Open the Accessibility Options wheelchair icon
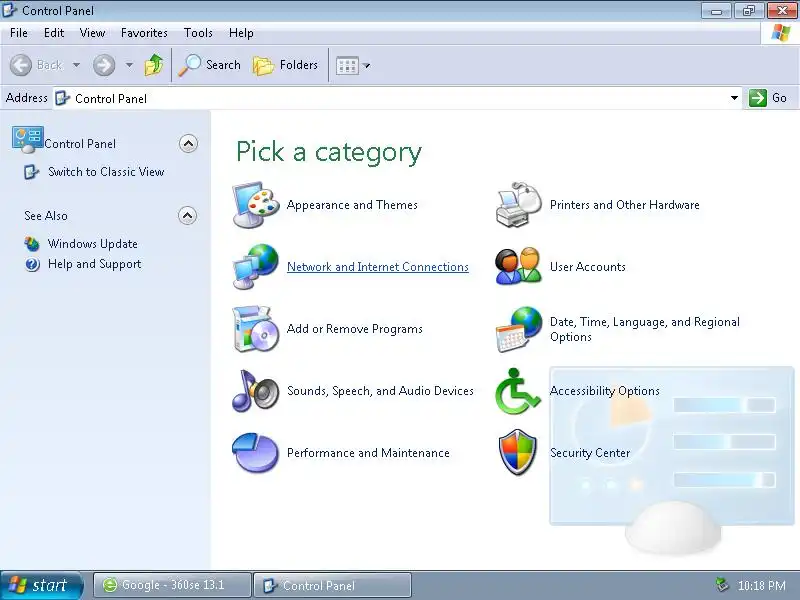Viewport: 800px width, 600px height. tap(517, 391)
